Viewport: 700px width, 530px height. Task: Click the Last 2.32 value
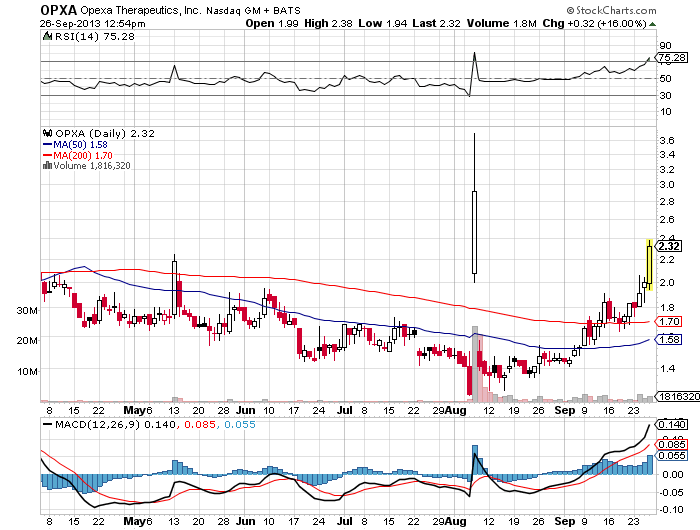(436, 24)
